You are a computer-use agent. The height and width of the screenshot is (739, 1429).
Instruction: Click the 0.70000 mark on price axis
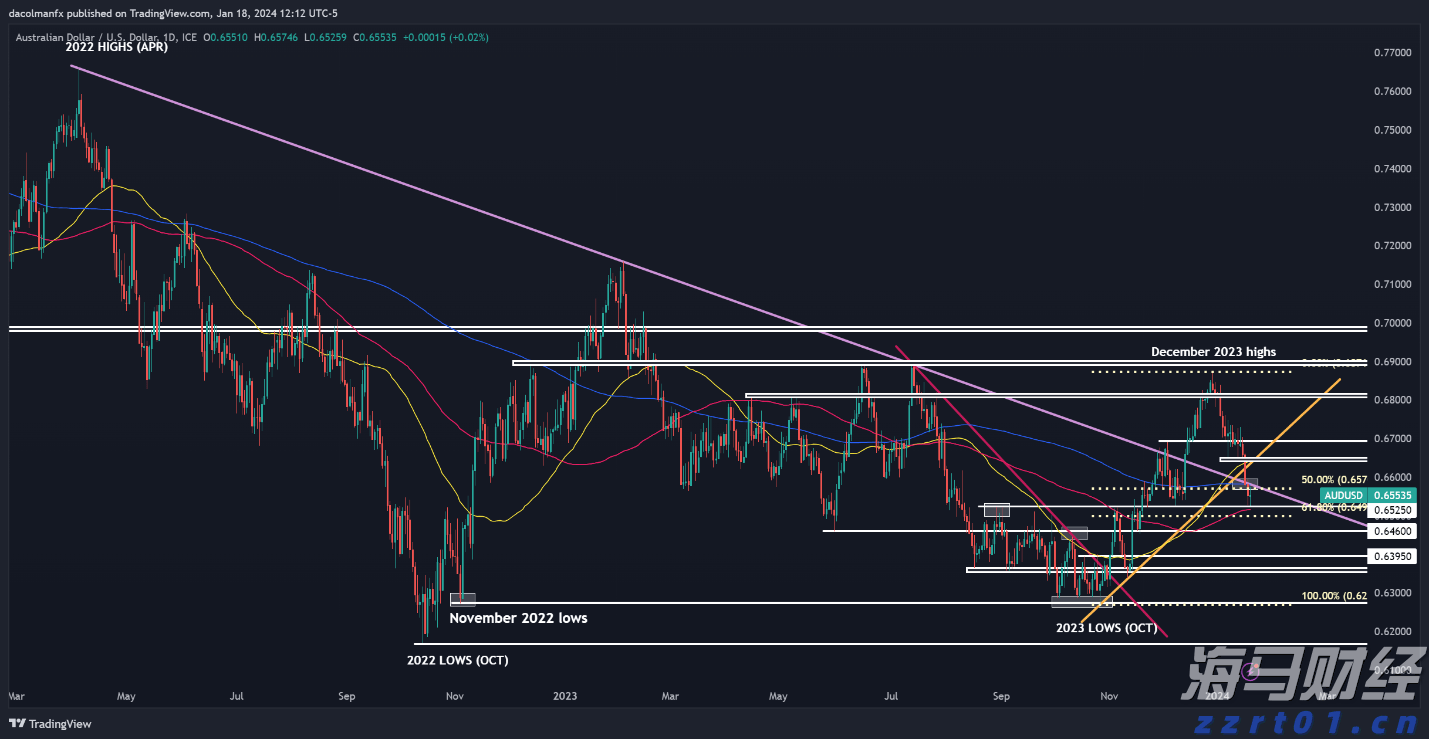(x=1391, y=323)
